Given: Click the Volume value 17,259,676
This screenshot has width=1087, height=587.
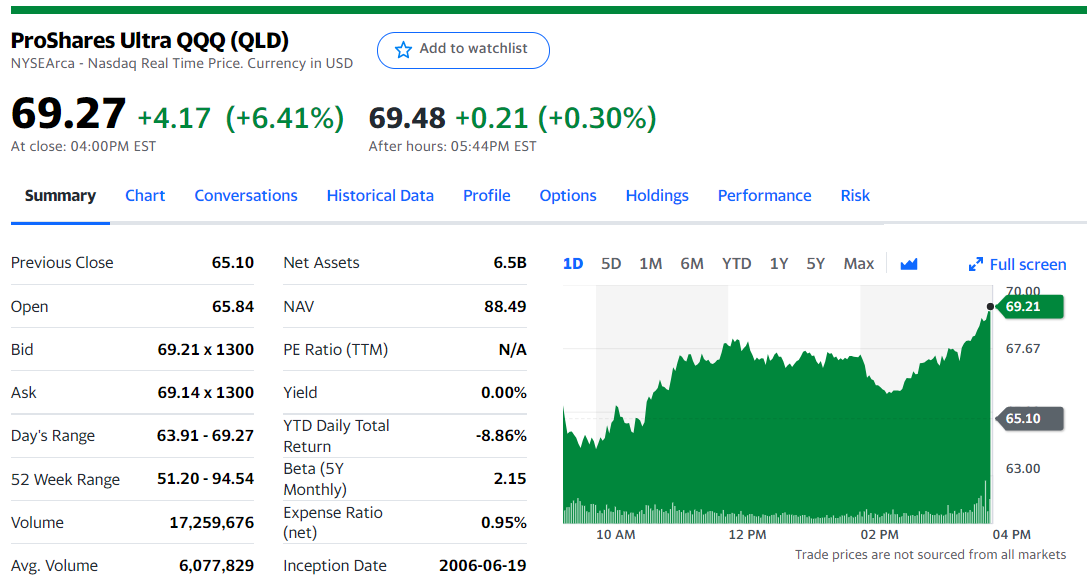Looking at the screenshot, I should point(211,523).
